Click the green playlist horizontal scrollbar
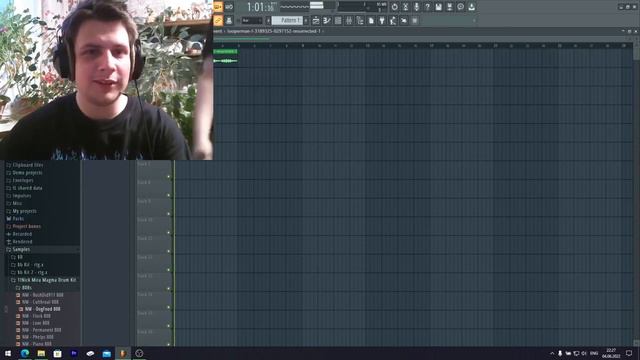This screenshot has height=360, width=640. [x=242, y=39]
